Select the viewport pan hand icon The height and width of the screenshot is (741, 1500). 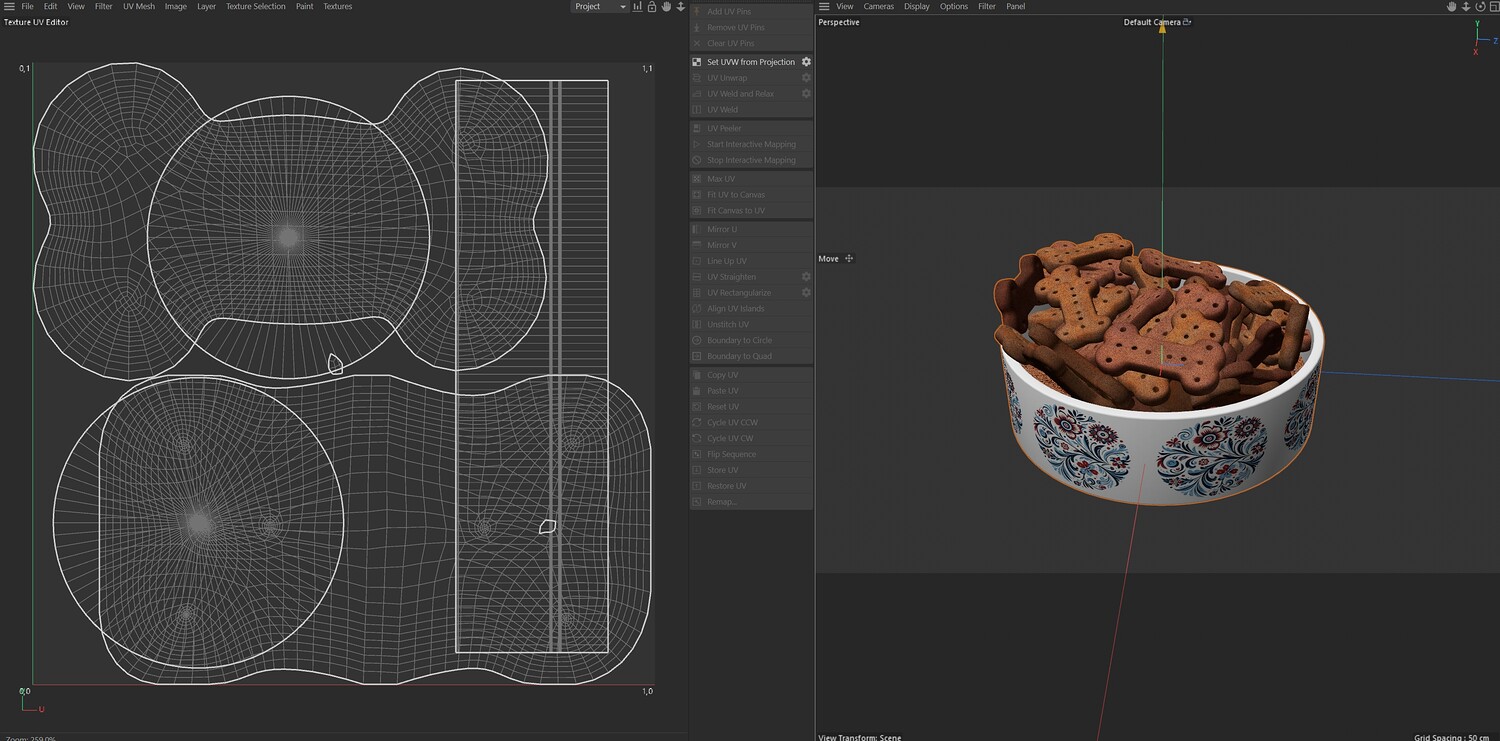1452,6
